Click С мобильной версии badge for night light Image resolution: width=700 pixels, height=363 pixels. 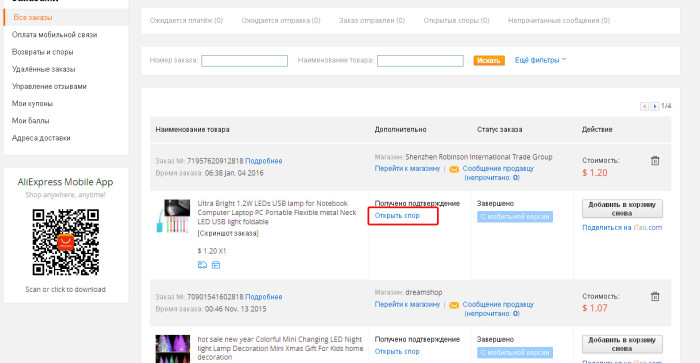pyautogui.click(x=515, y=353)
